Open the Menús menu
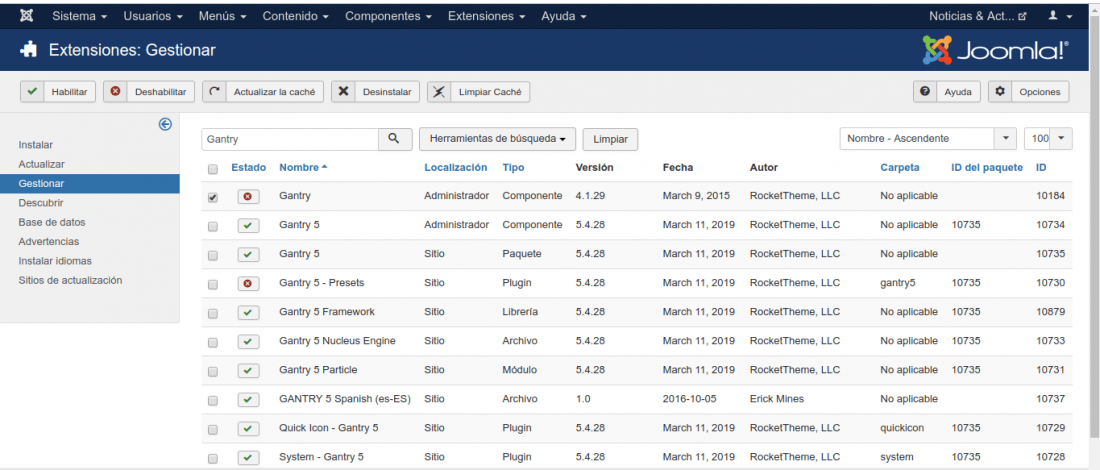The height and width of the screenshot is (470, 1100). [x=222, y=15]
